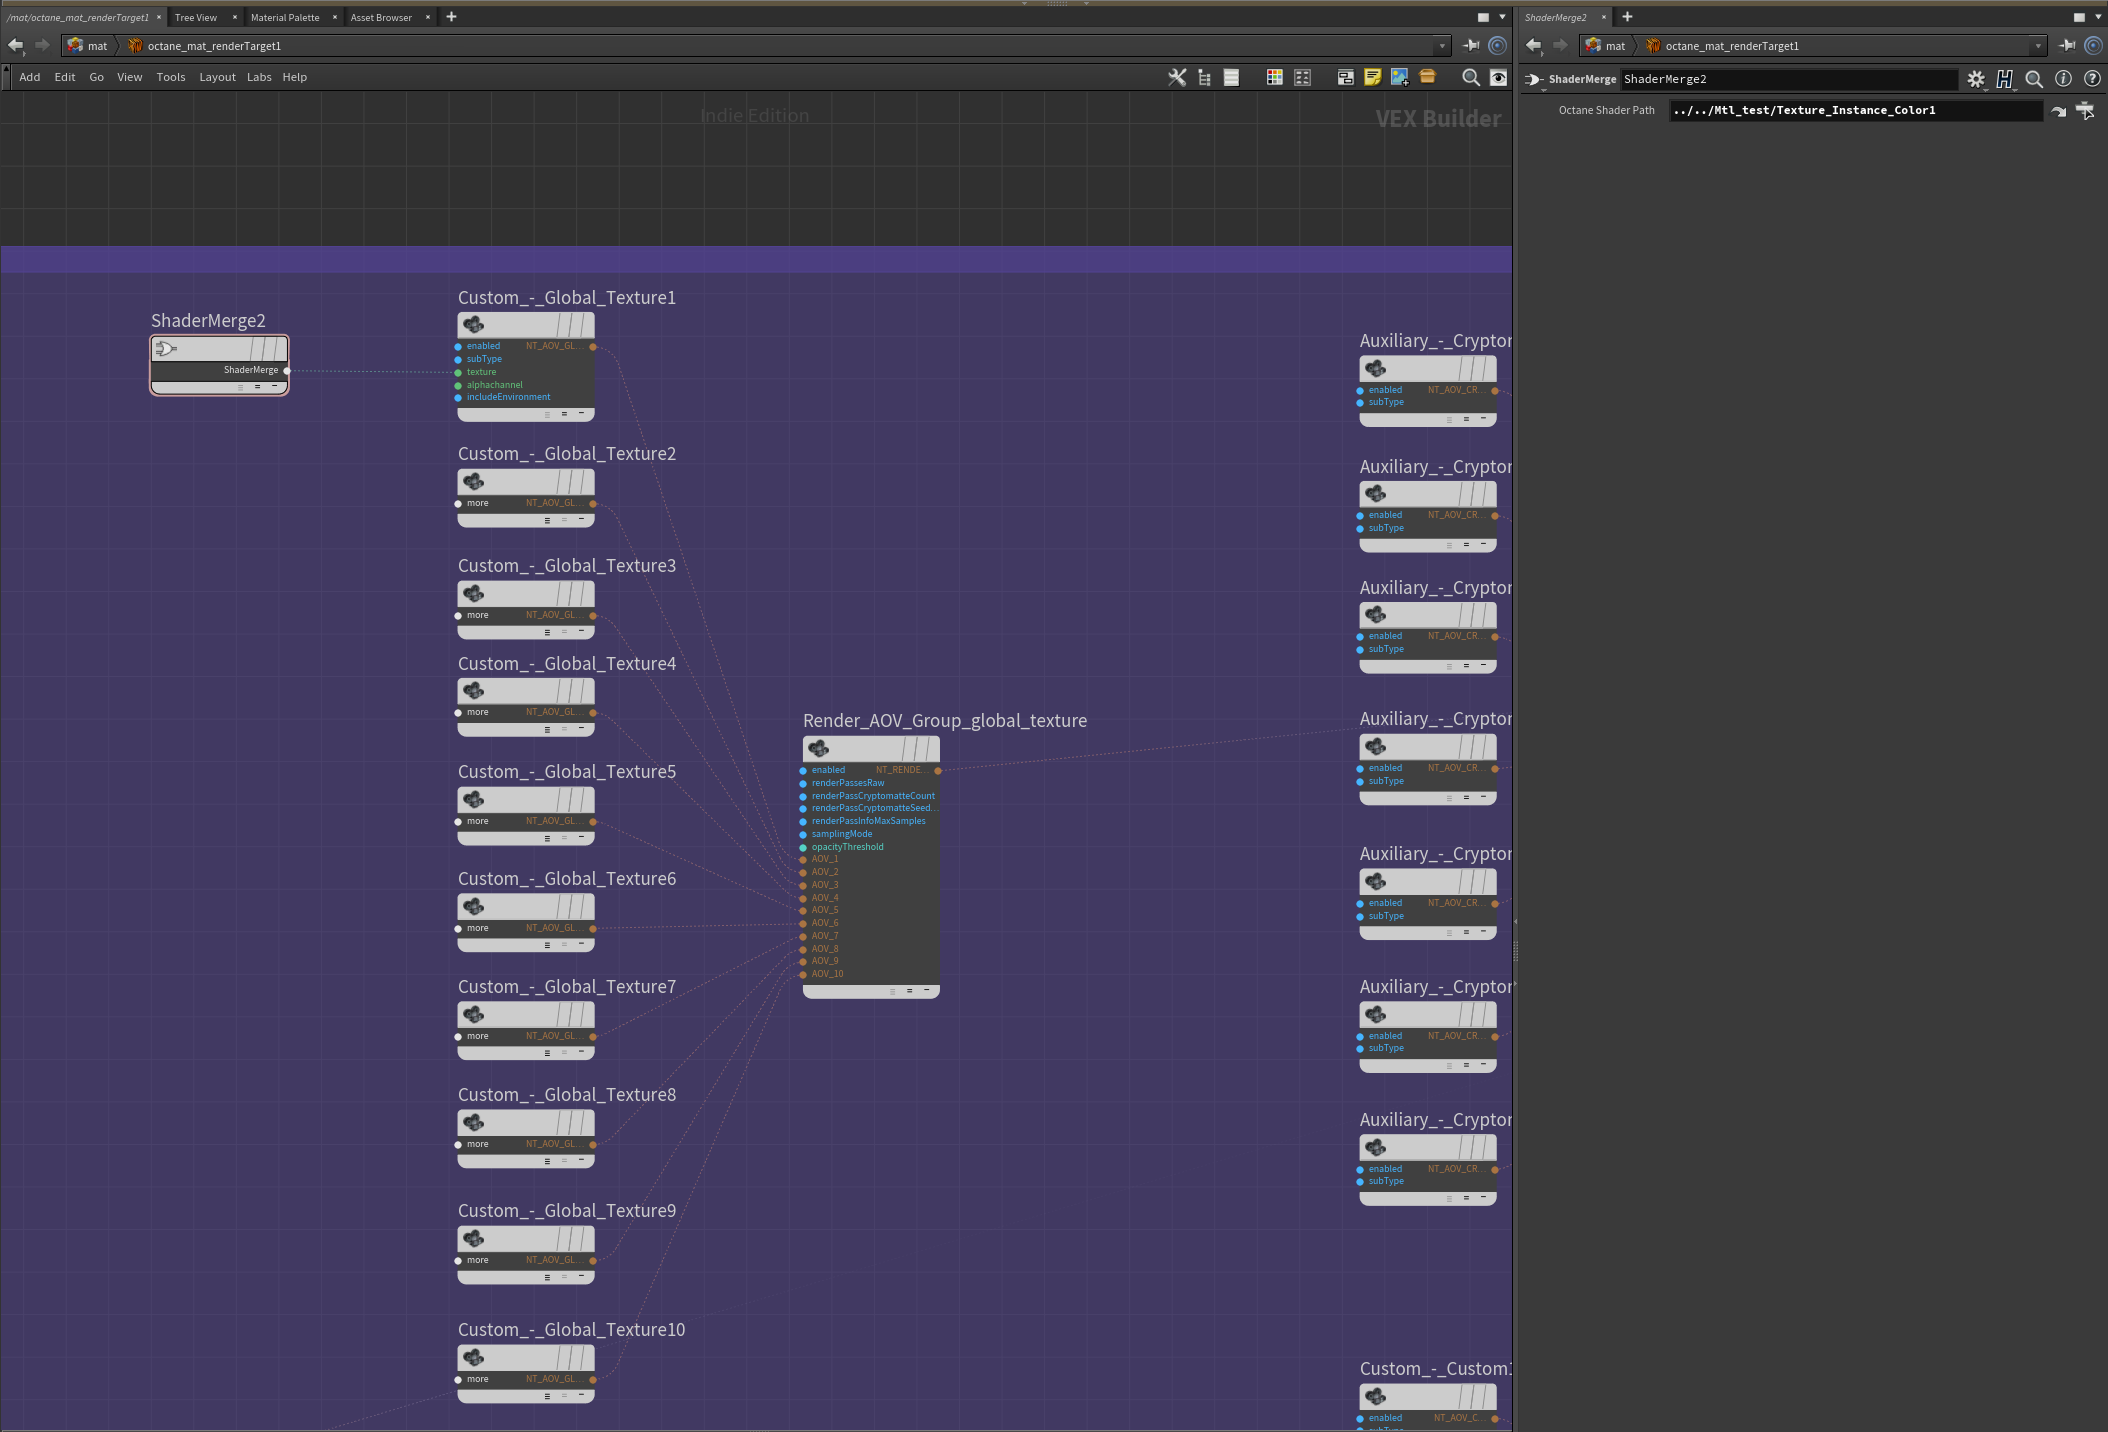Open the color palette grid icon
The width and height of the screenshot is (2108, 1432).
coord(1274,77)
